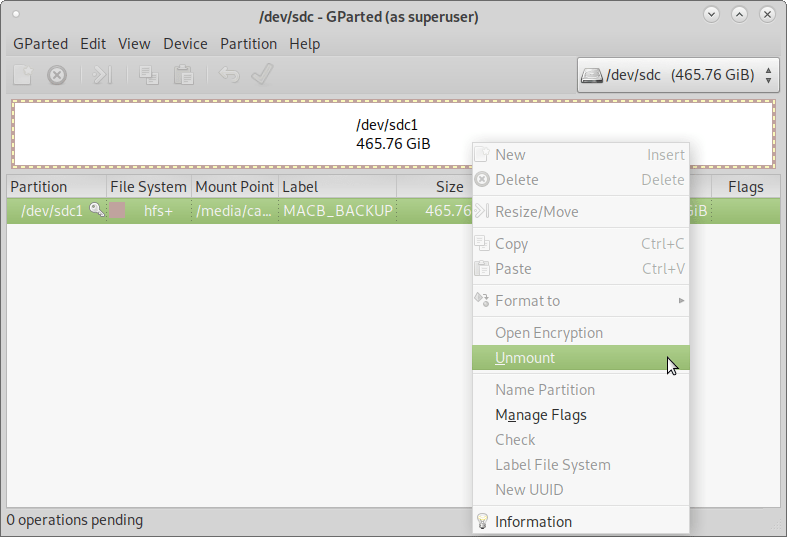The width and height of the screenshot is (787, 537).
Task: Select Manage Flags in the context menu
Action: pos(581,415)
